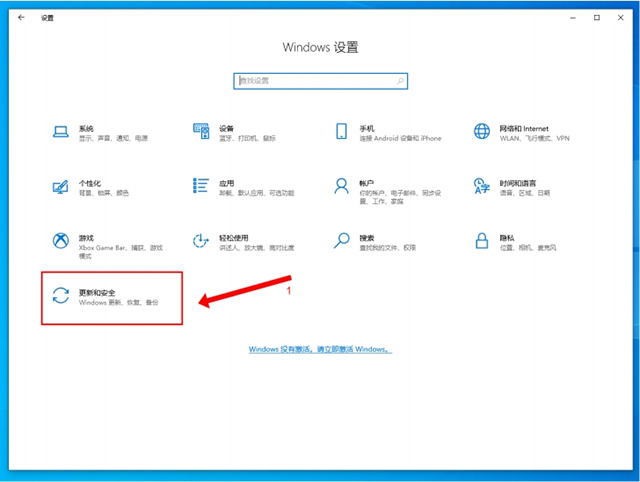Viewport: 640px width, 482px height.
Task: Open the Apps (应用) list icon
Action: pyautogui.click(x=201, y=186)
